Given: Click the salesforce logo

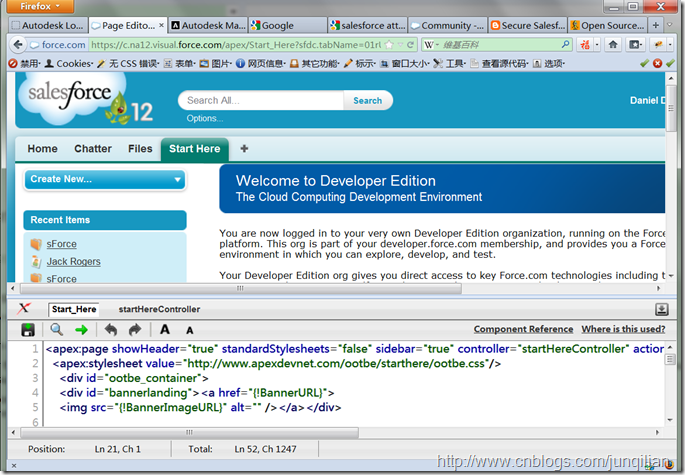Looking at the screenshot, I should click(70, 97).
